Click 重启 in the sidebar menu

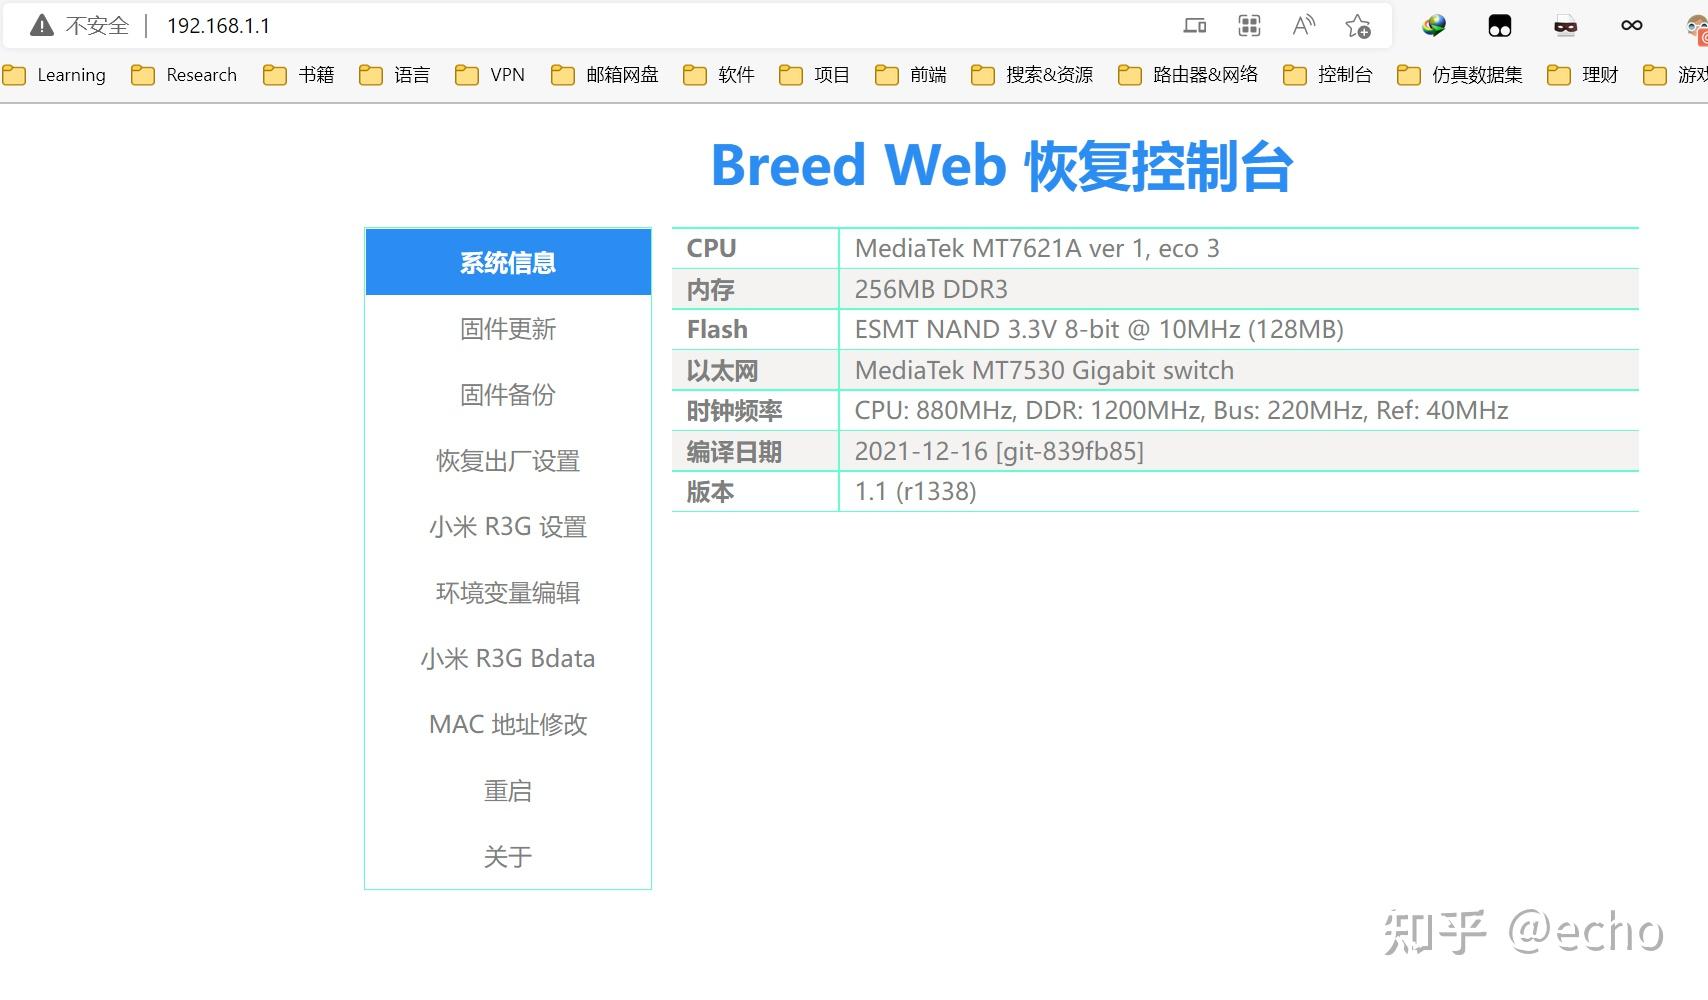(508, 791)
